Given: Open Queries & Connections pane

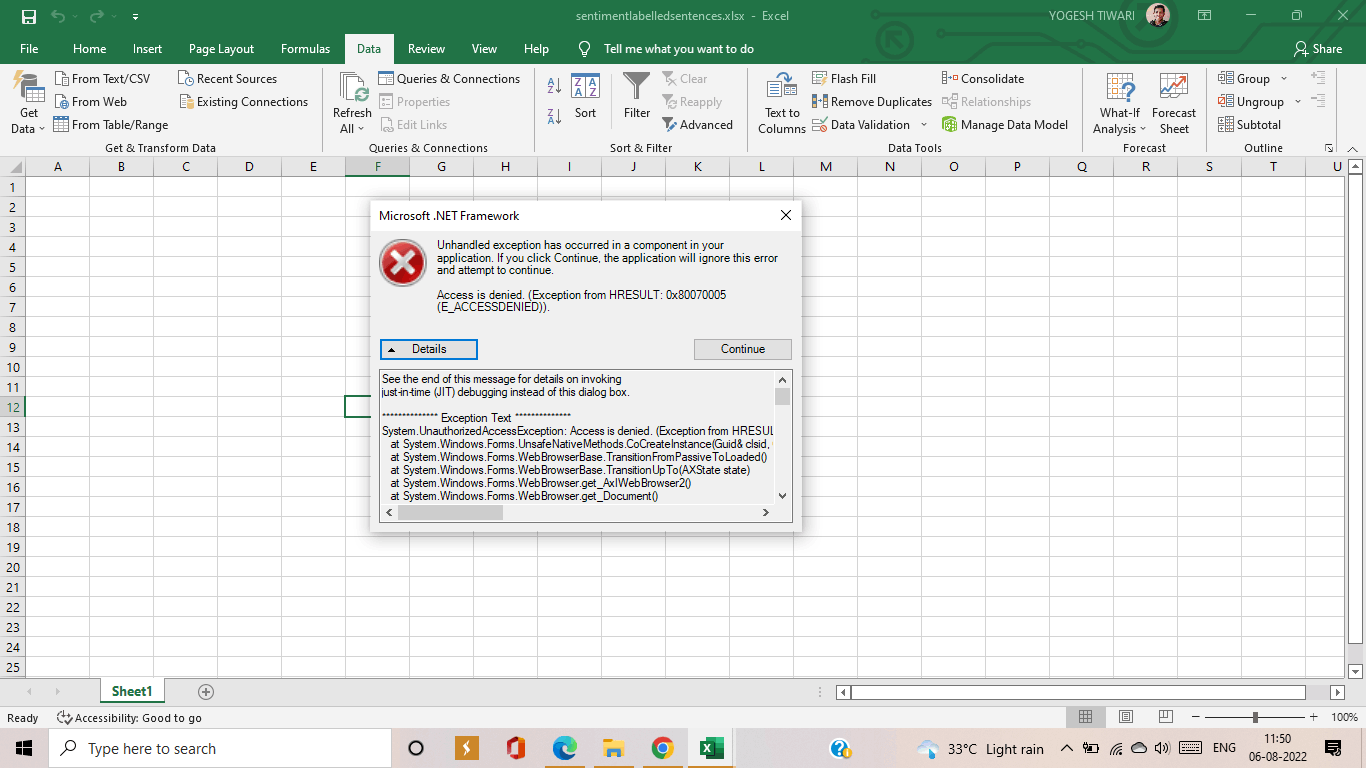Looking at the screenshot, I should [x=450, y=78].
